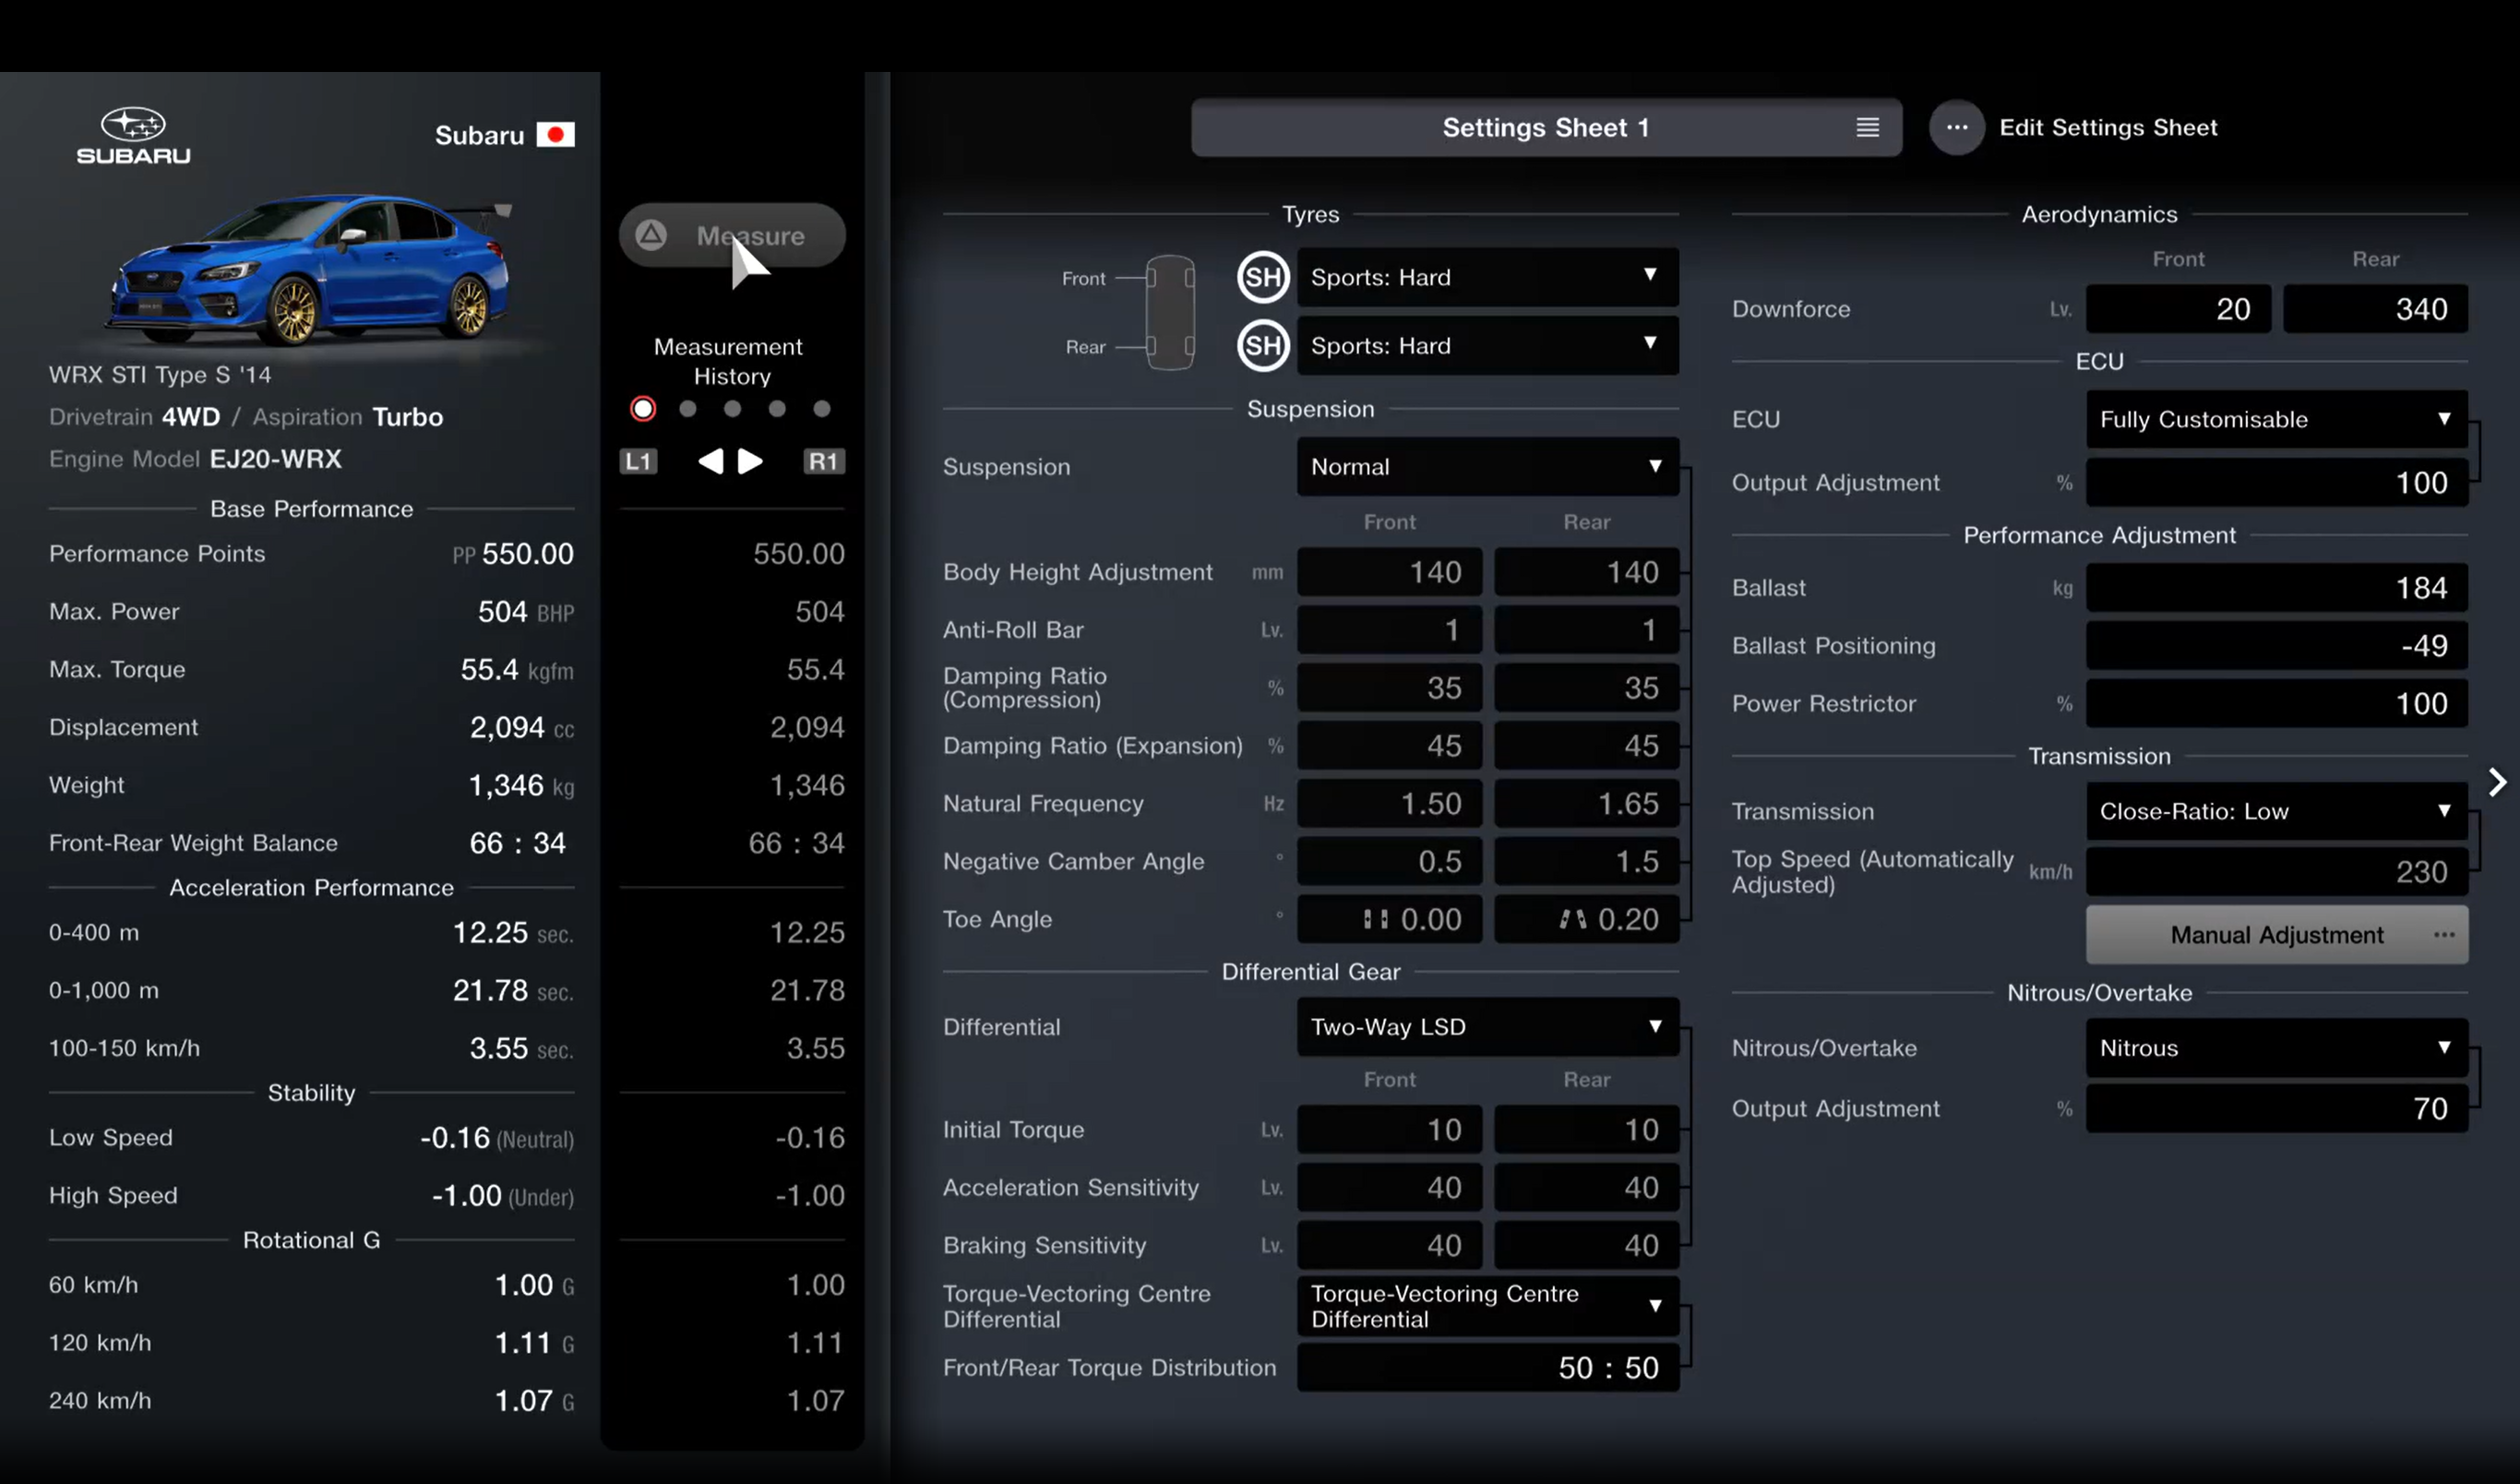Click the L1 shoulder button indicator
Screen dimensions: 2520x1484
(638, 461)
